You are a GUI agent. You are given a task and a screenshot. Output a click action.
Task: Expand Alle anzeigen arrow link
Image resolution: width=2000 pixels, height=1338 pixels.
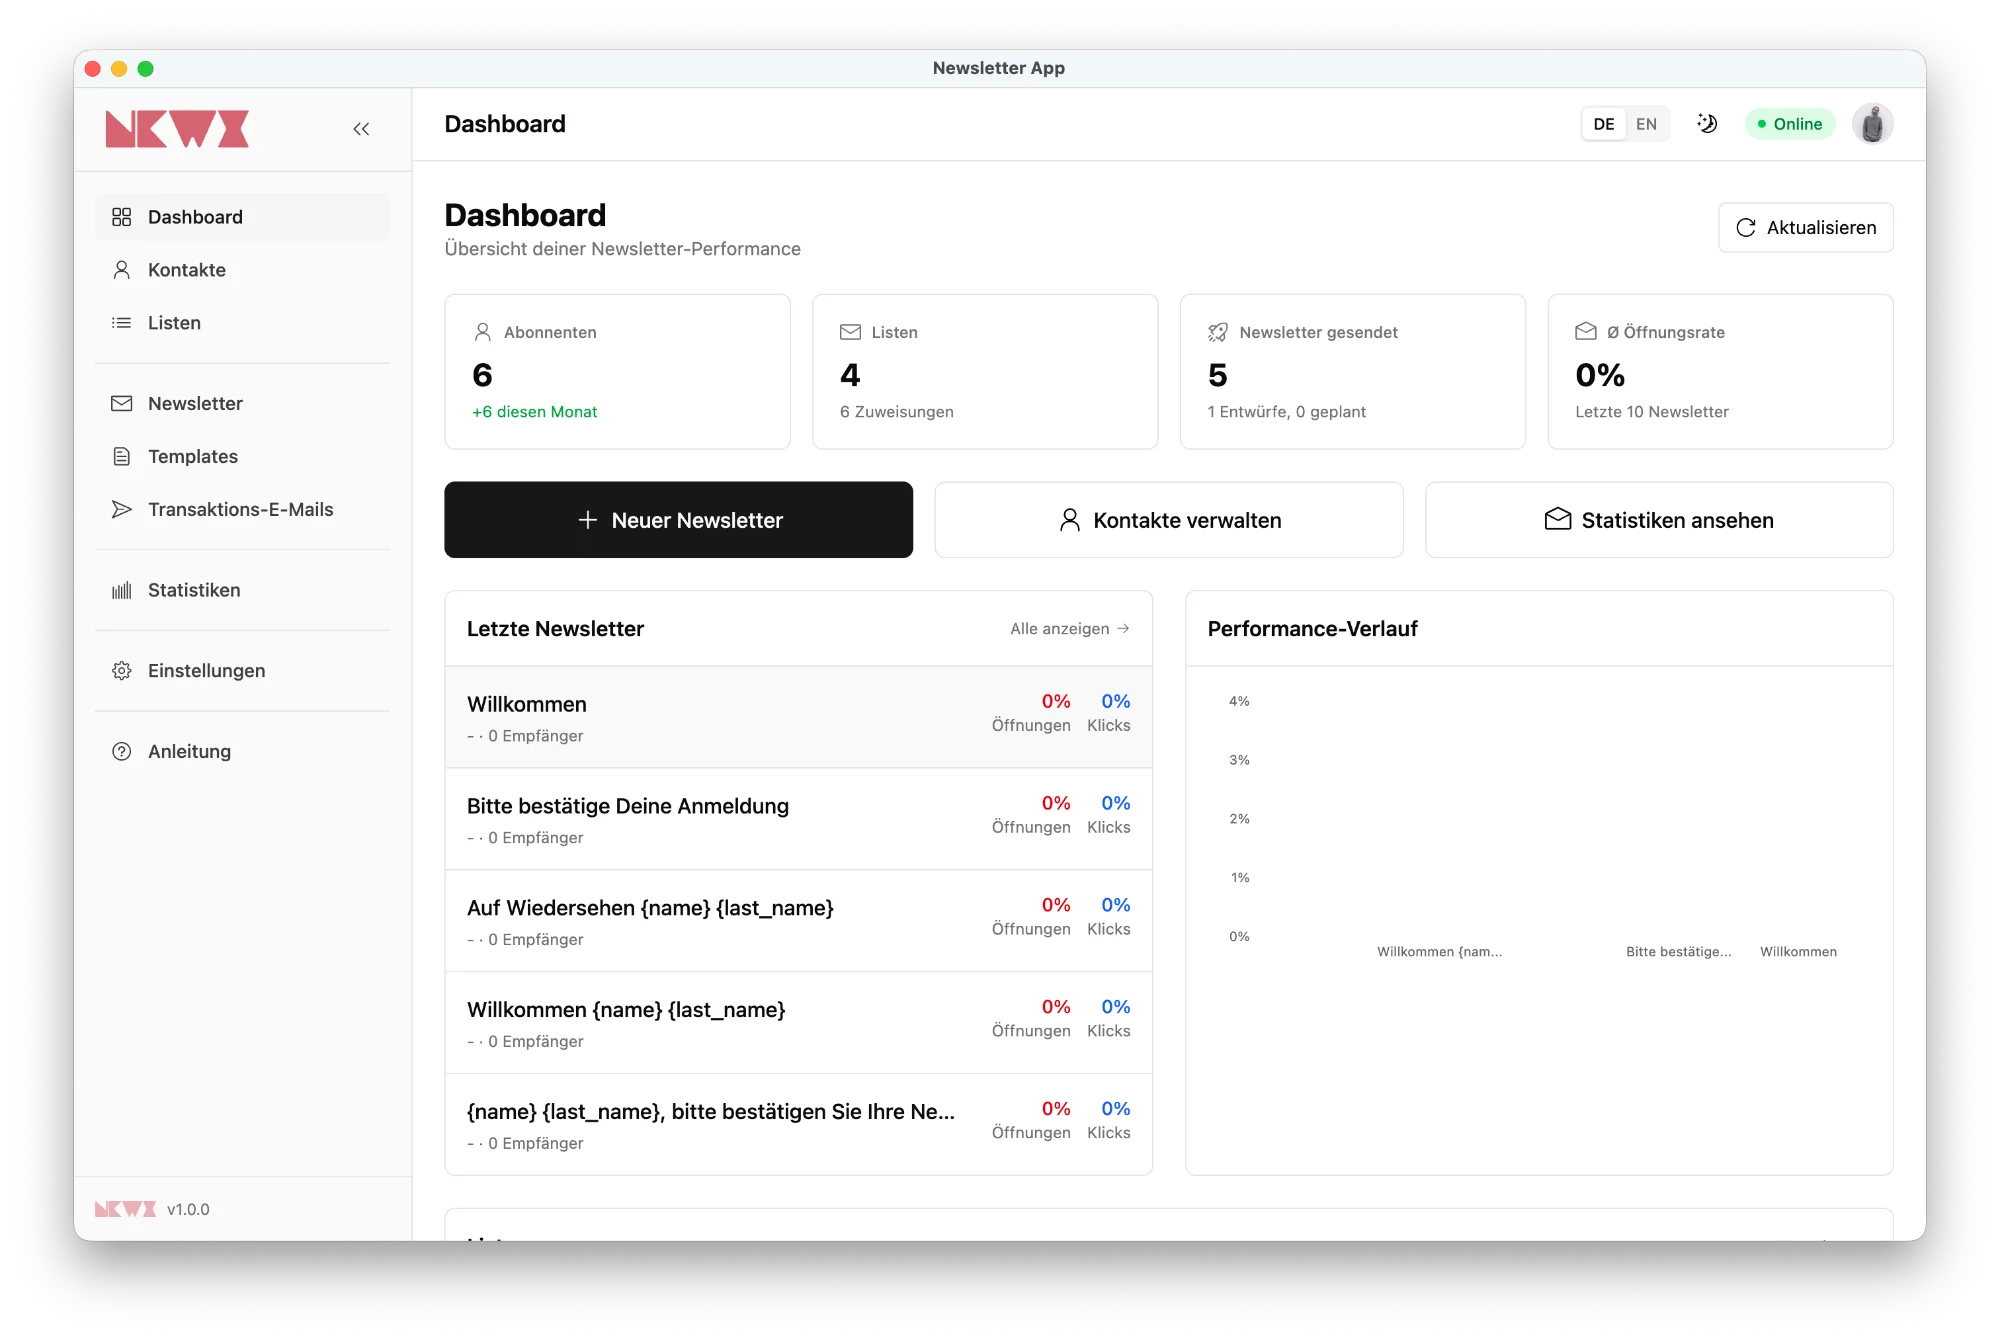pyautogui.click(x=1069, y=629)
